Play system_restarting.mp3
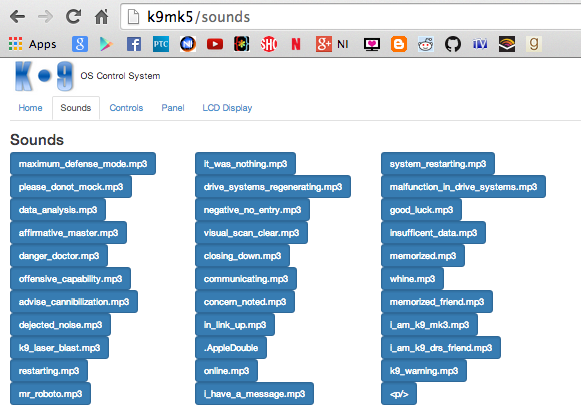The height and width of the screenshot is (416, 581). (438, 163)
